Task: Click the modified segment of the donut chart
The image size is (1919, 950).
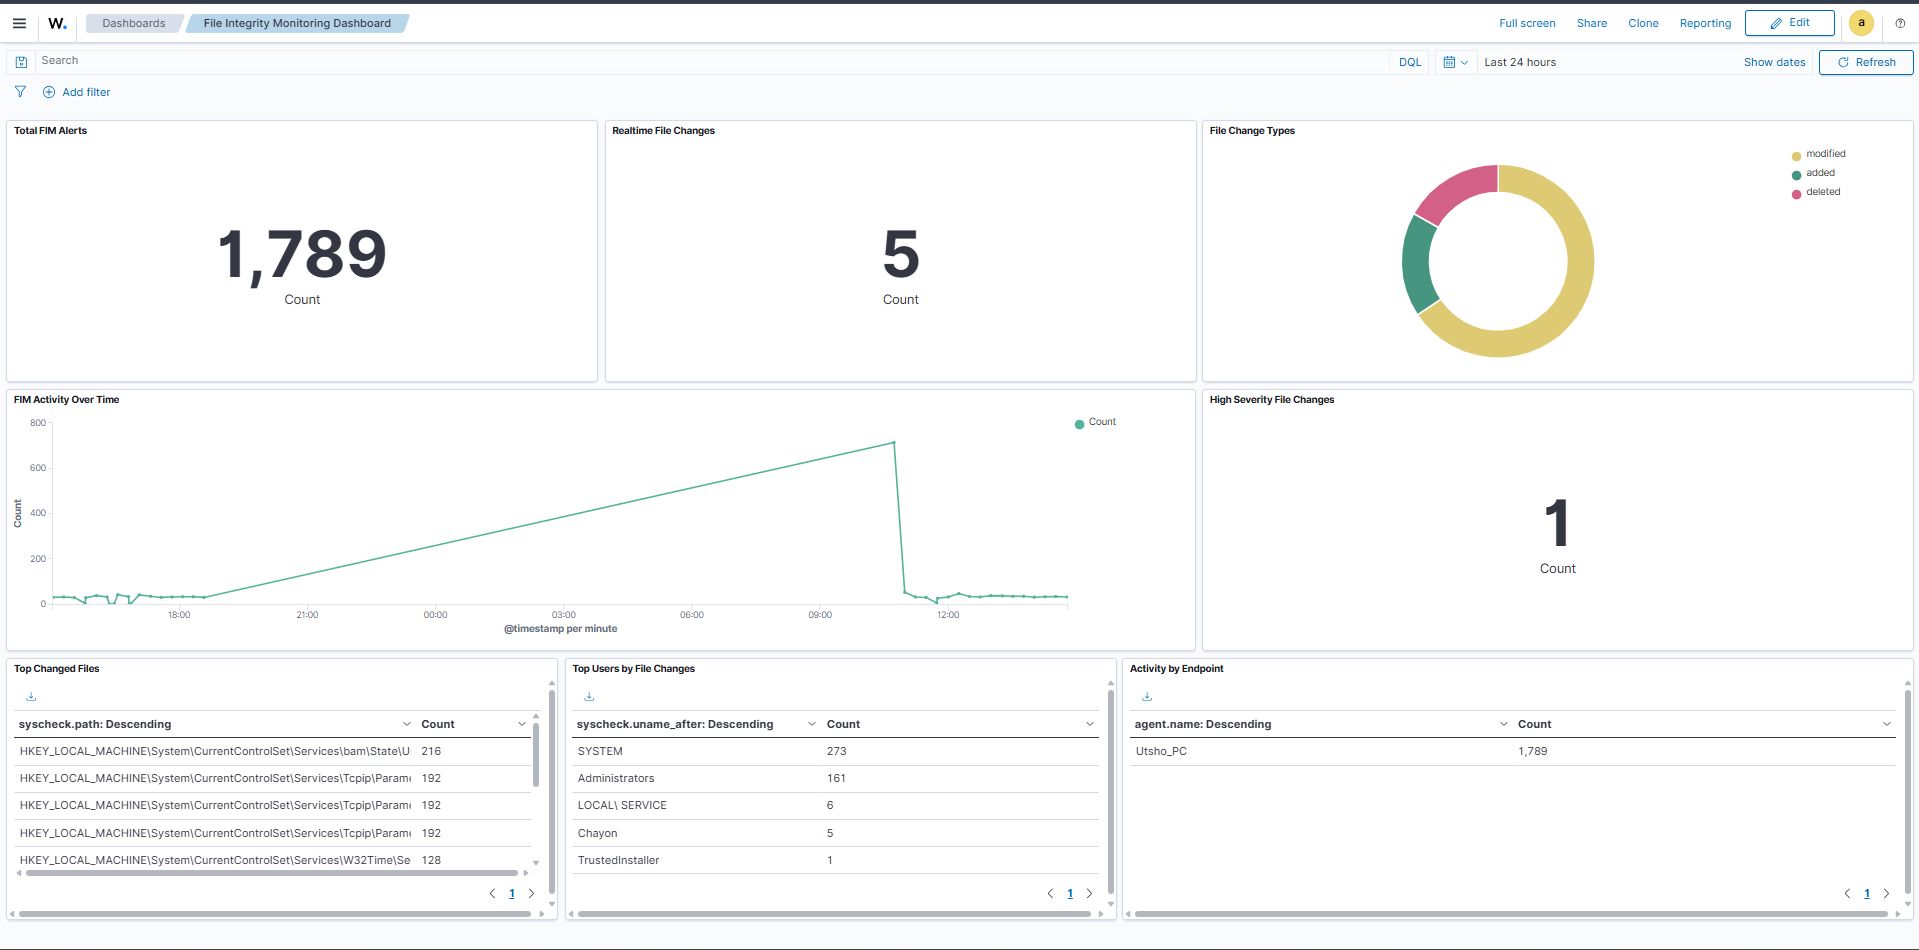Action: pyautogui.click(x=1577, y=280)
